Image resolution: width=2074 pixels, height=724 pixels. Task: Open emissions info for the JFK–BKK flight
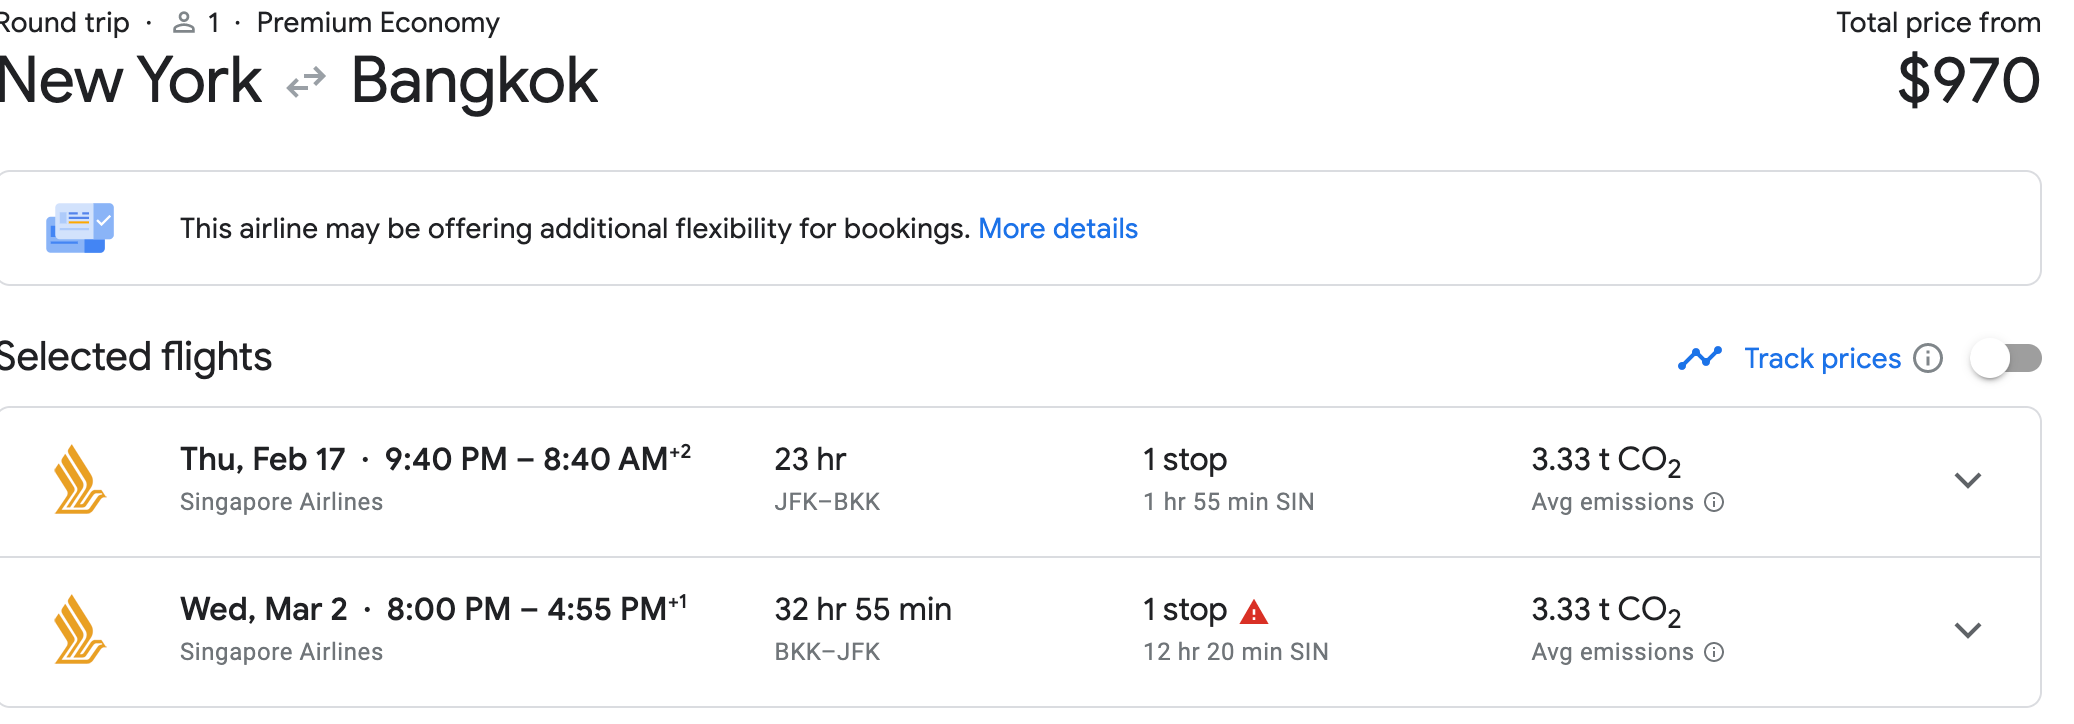pyautogui.click(x=1714, y=502)
